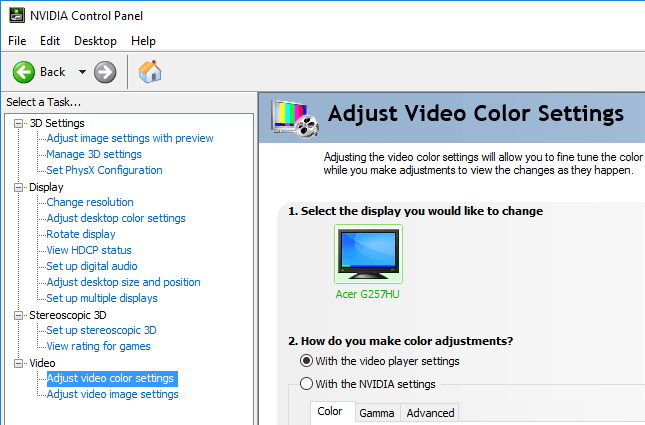Image resolution: width=645 pixels, height=425 pixels.
Task: Collapse the Display tree node
Action: click(x=19, y=187)
